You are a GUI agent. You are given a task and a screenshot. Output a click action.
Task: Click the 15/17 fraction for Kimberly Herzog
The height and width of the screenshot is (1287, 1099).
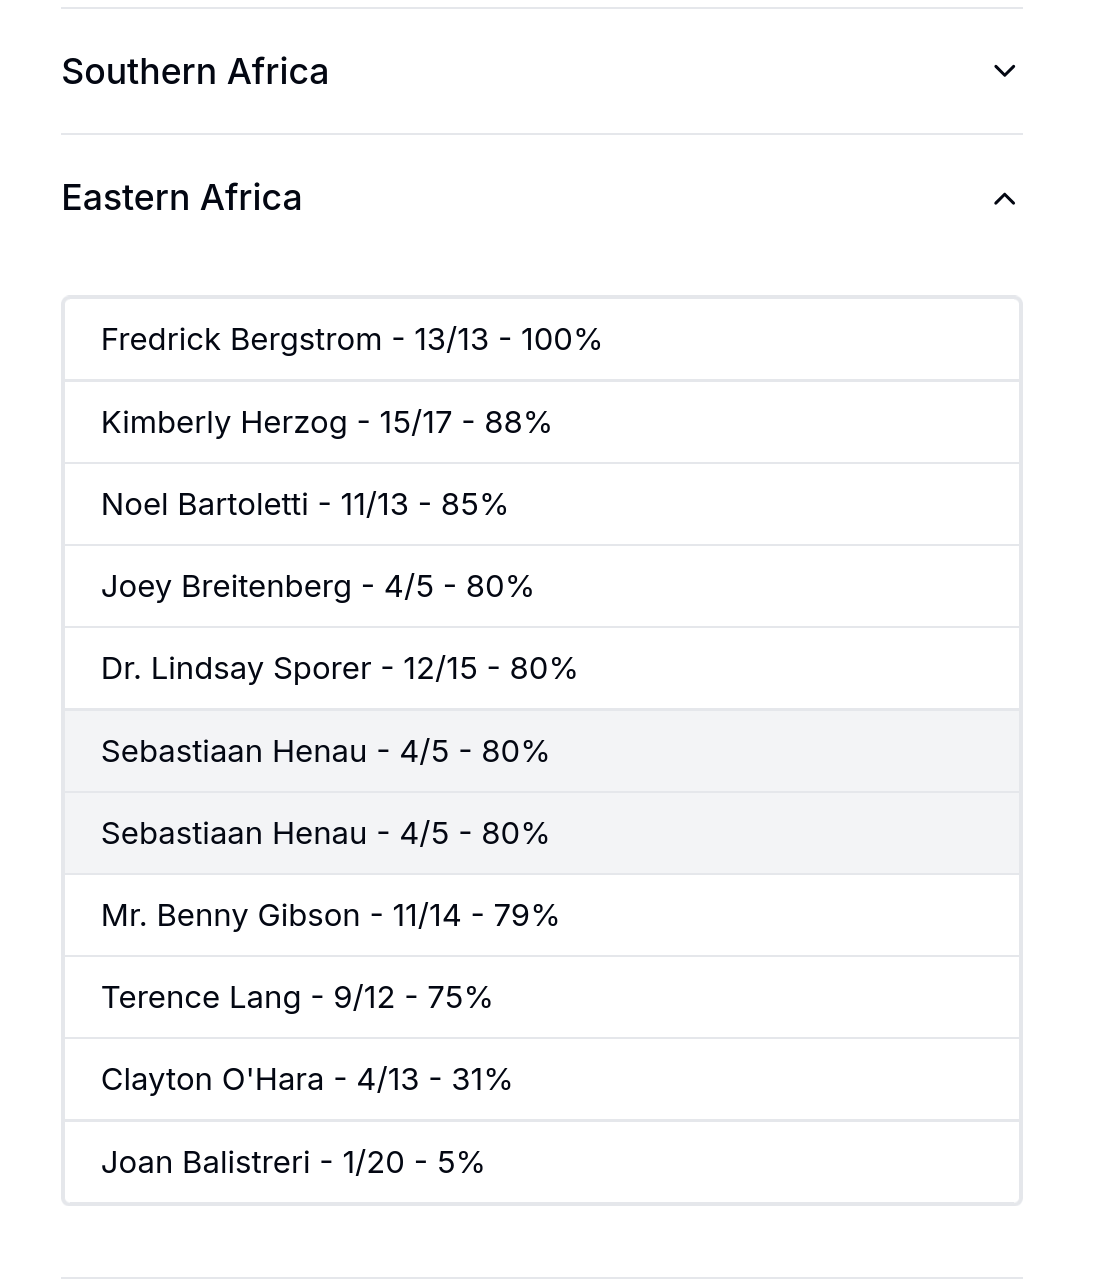pos(415,422)
